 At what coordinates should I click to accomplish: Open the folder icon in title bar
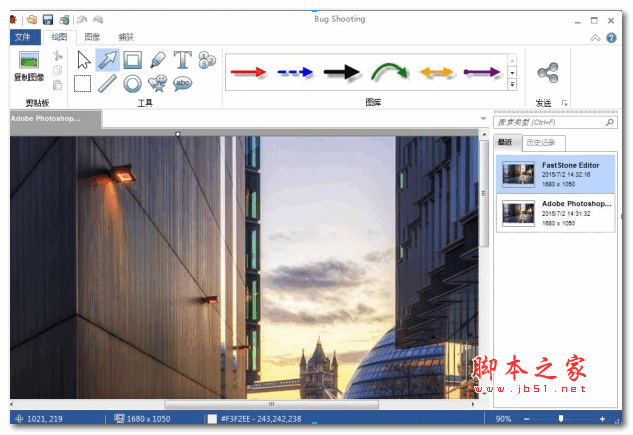point(32,19)
